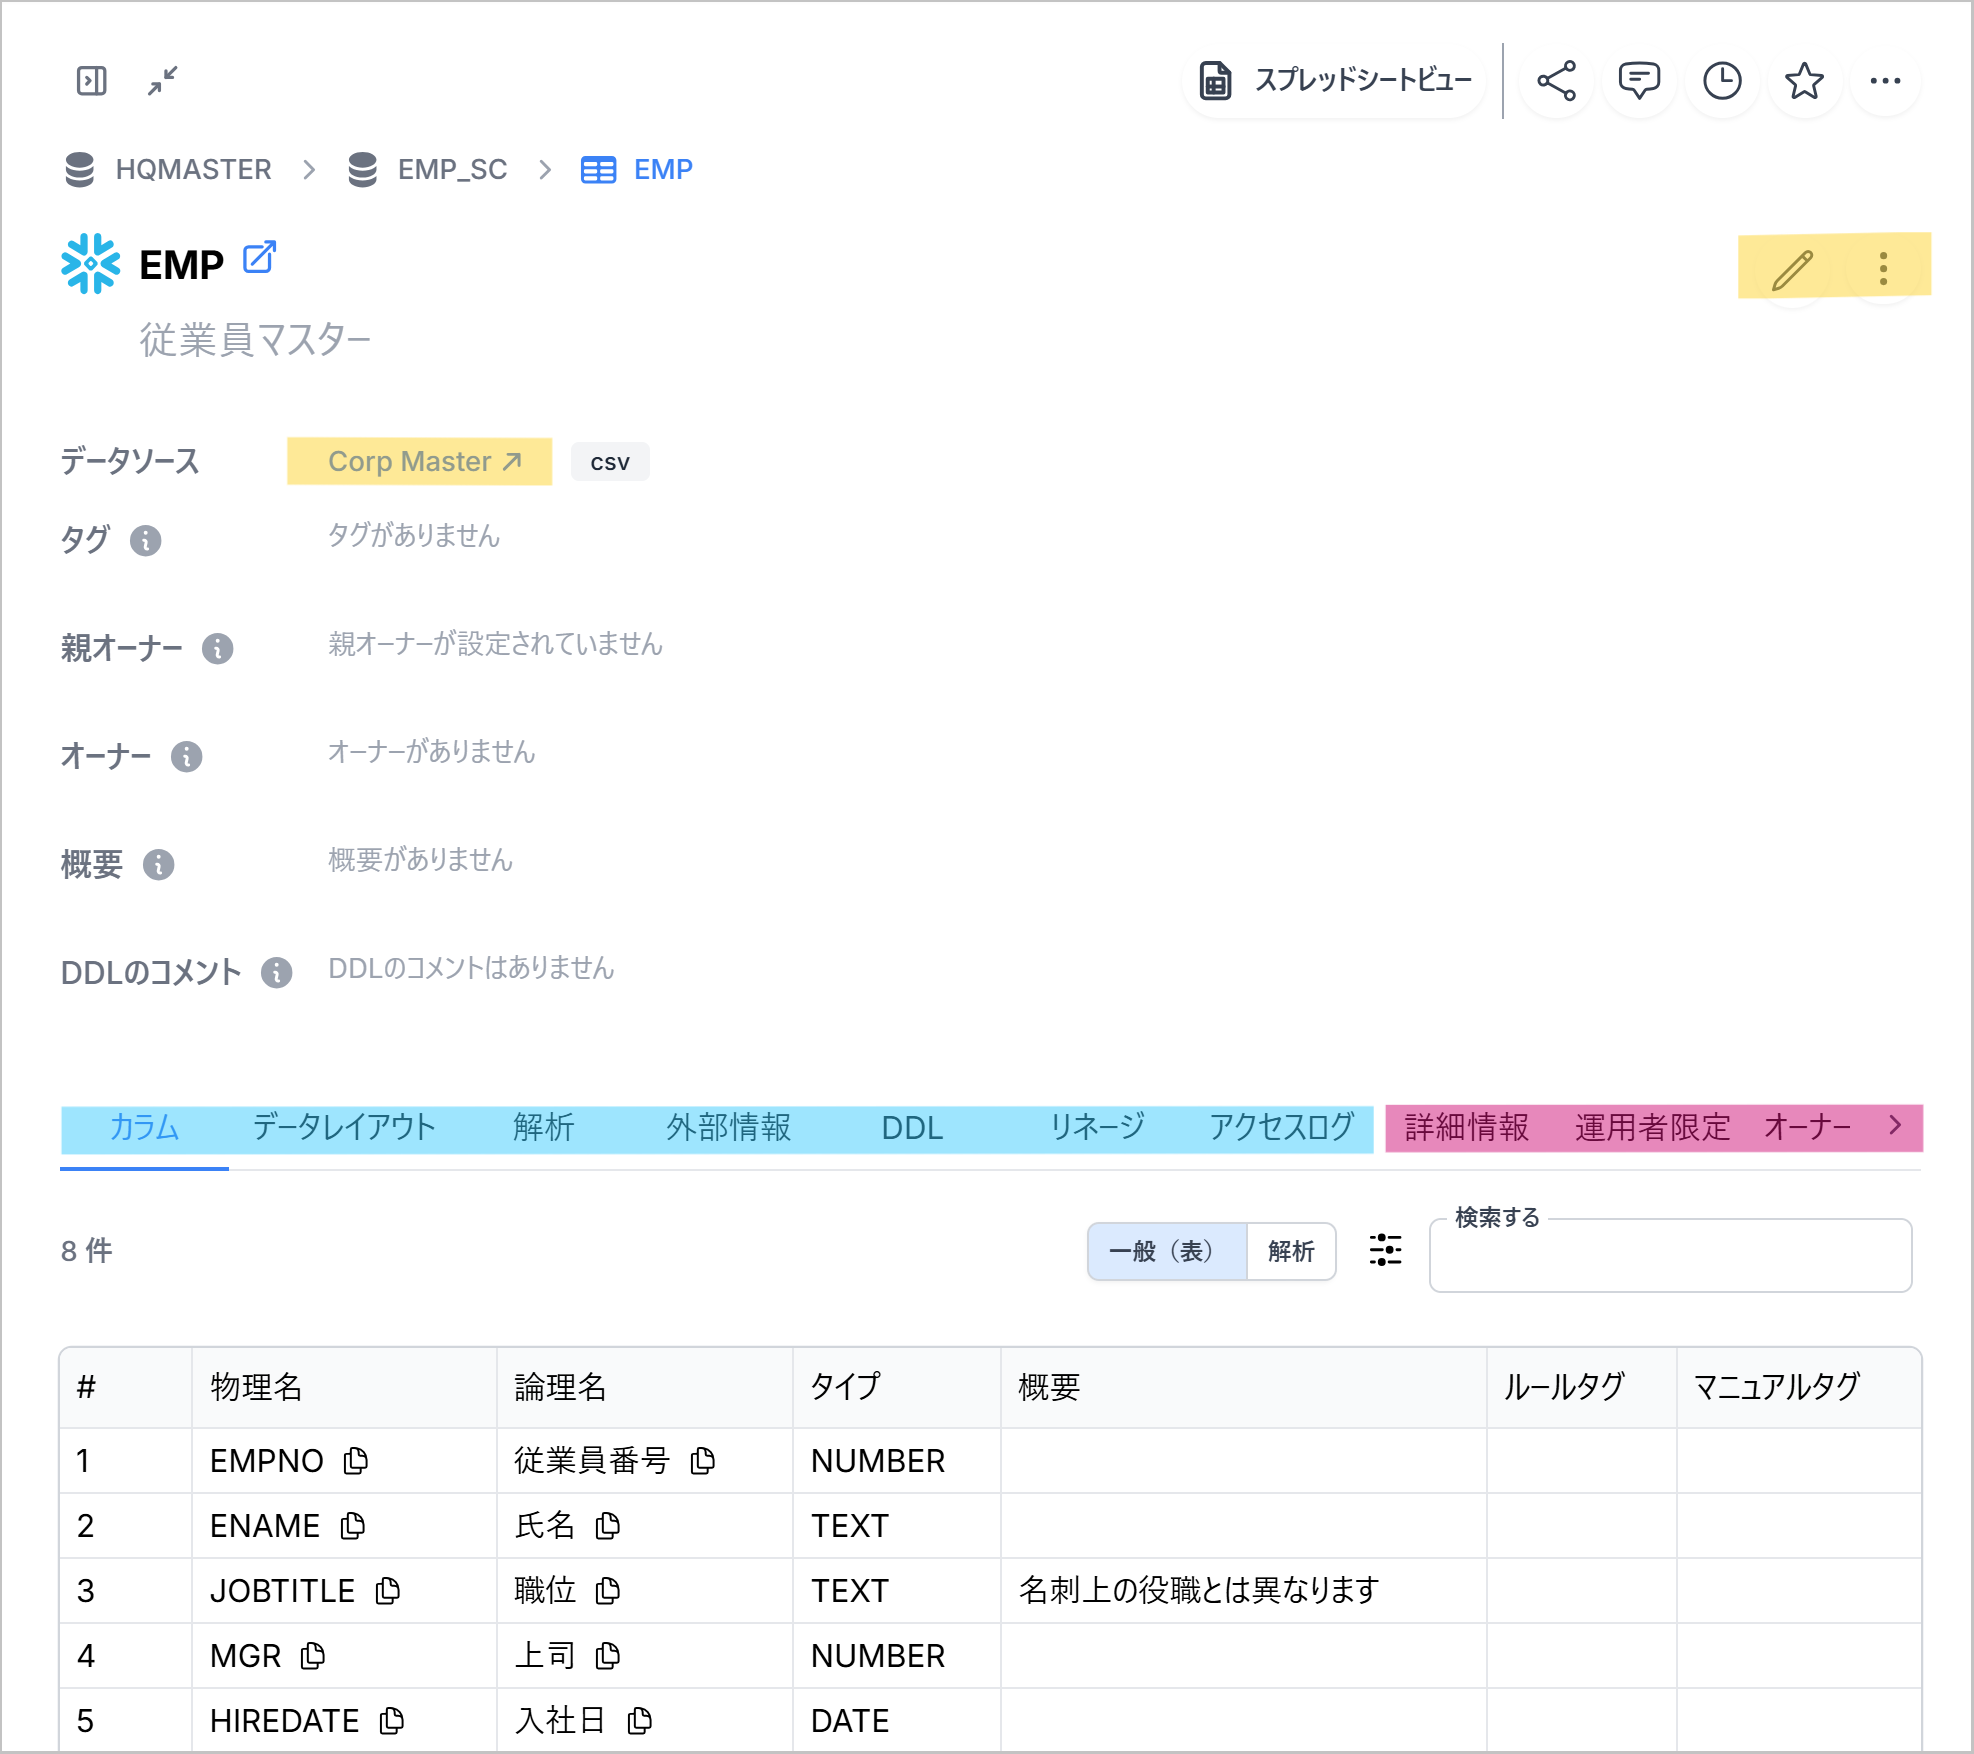
Task: Open the 解析 tab
Action: [544, 1129]
